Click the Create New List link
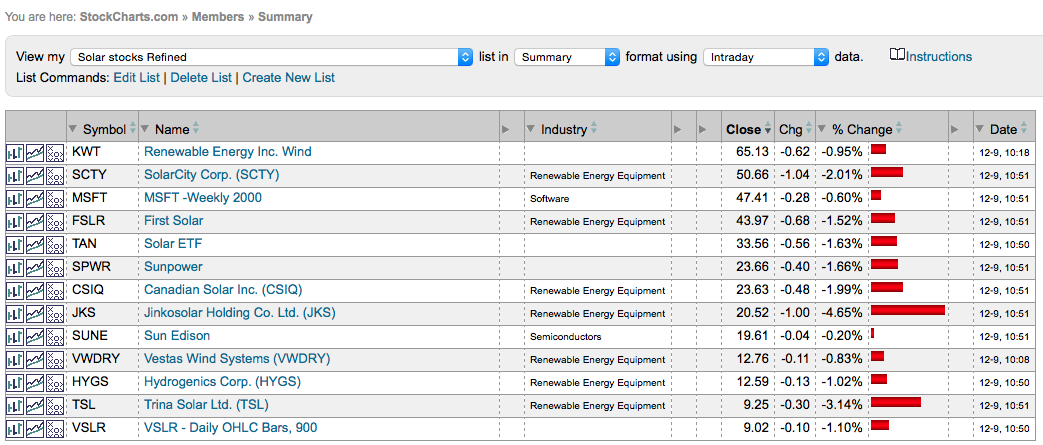 288,77
